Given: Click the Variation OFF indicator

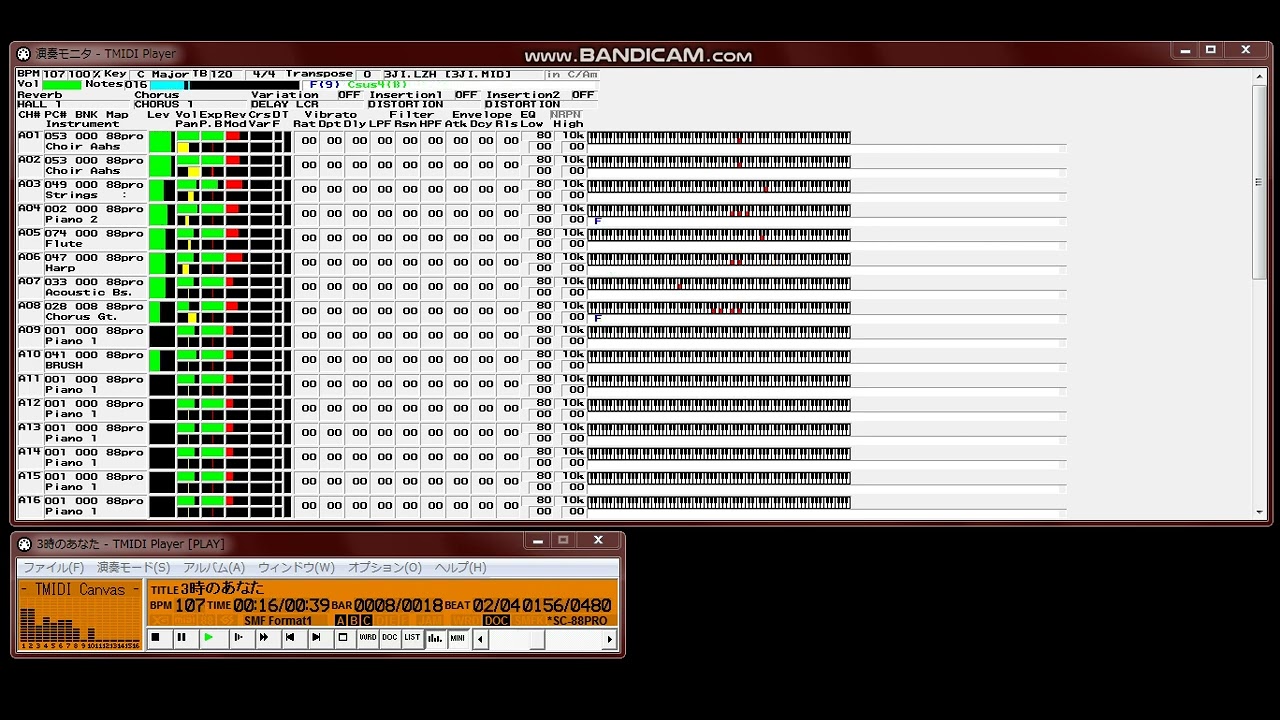Looking at the screenshot, I should click(x=349, y=95).
